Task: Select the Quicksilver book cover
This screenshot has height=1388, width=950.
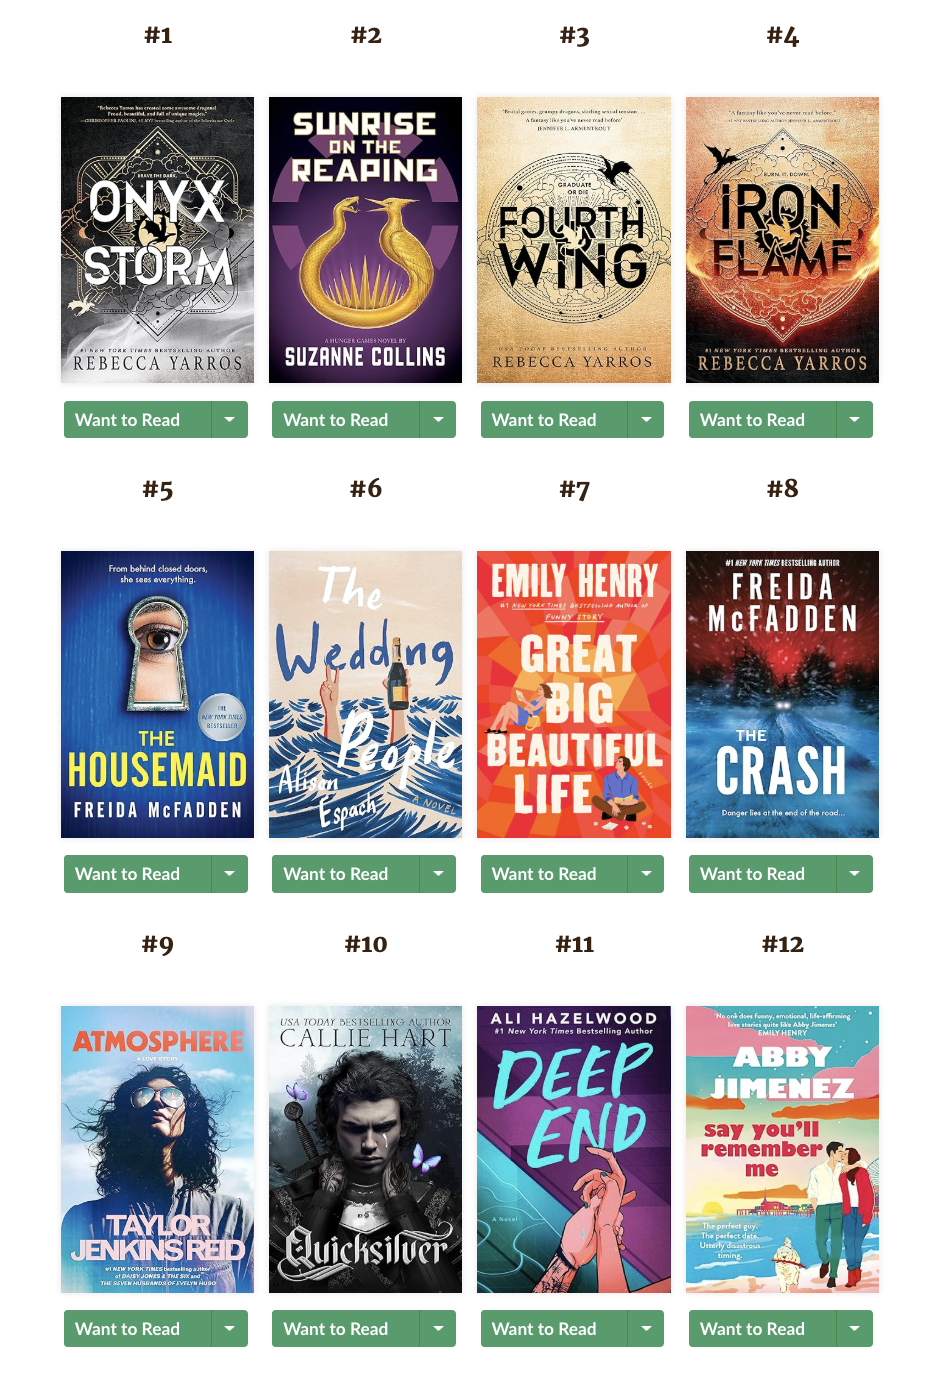Action: pos(365,1149)
